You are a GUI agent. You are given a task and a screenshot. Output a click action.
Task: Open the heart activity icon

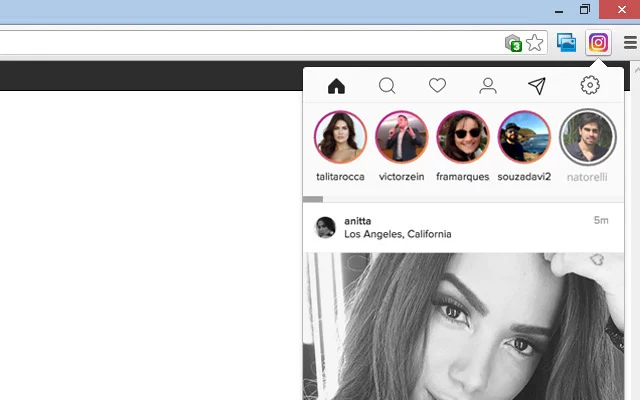coord(437,85)
